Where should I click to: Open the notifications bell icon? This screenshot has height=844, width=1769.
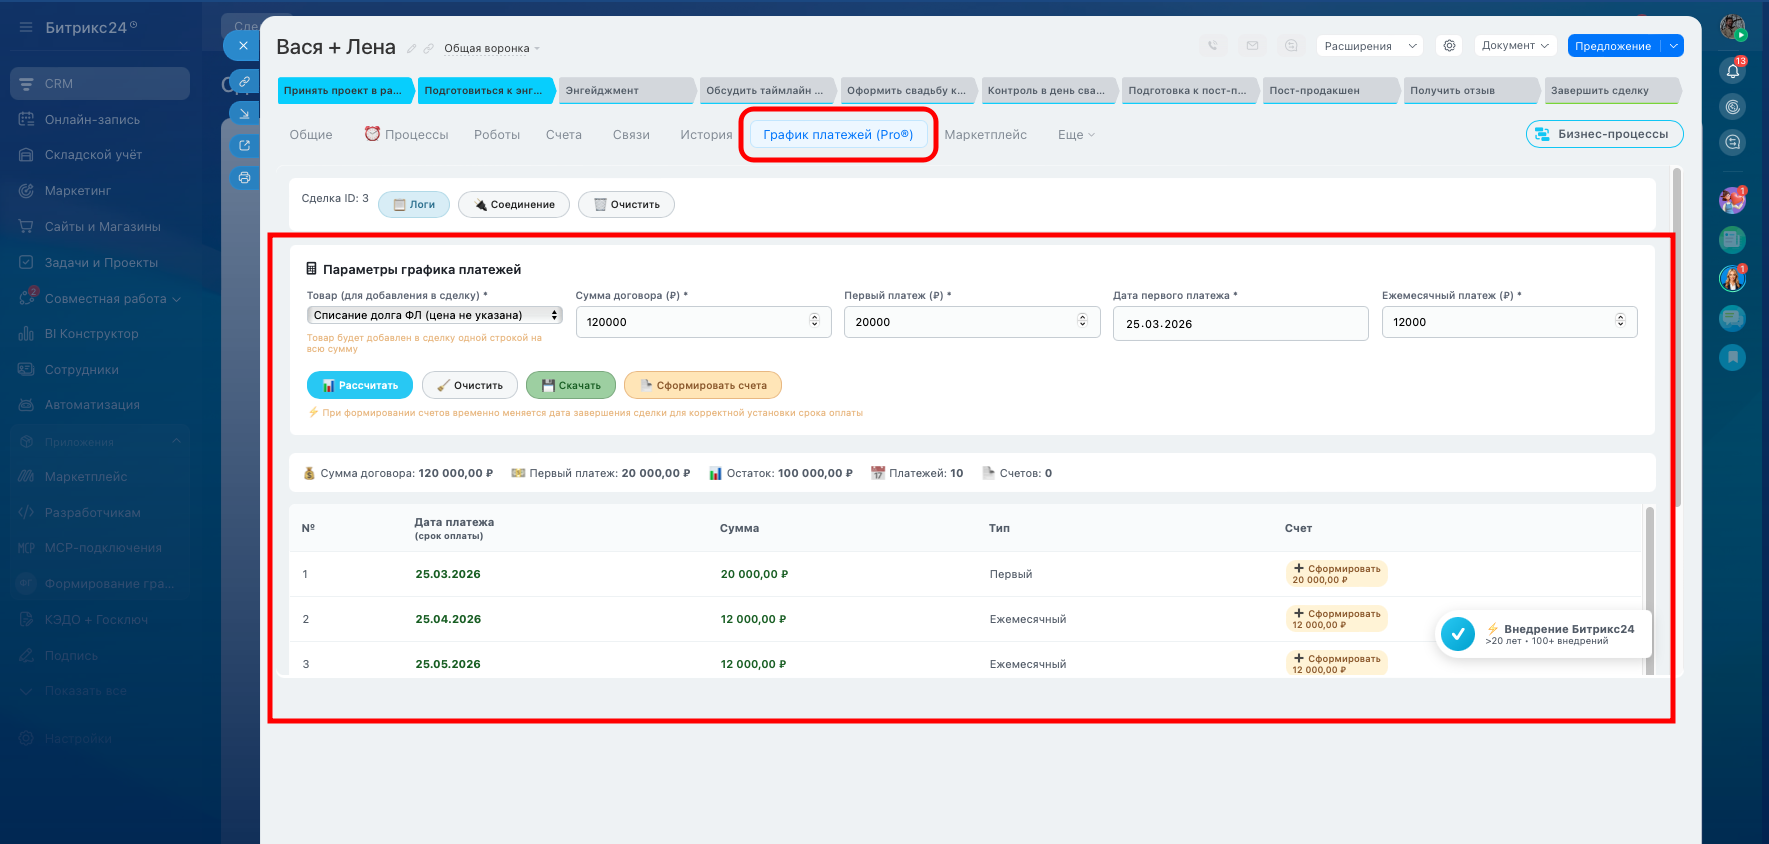1733,70
